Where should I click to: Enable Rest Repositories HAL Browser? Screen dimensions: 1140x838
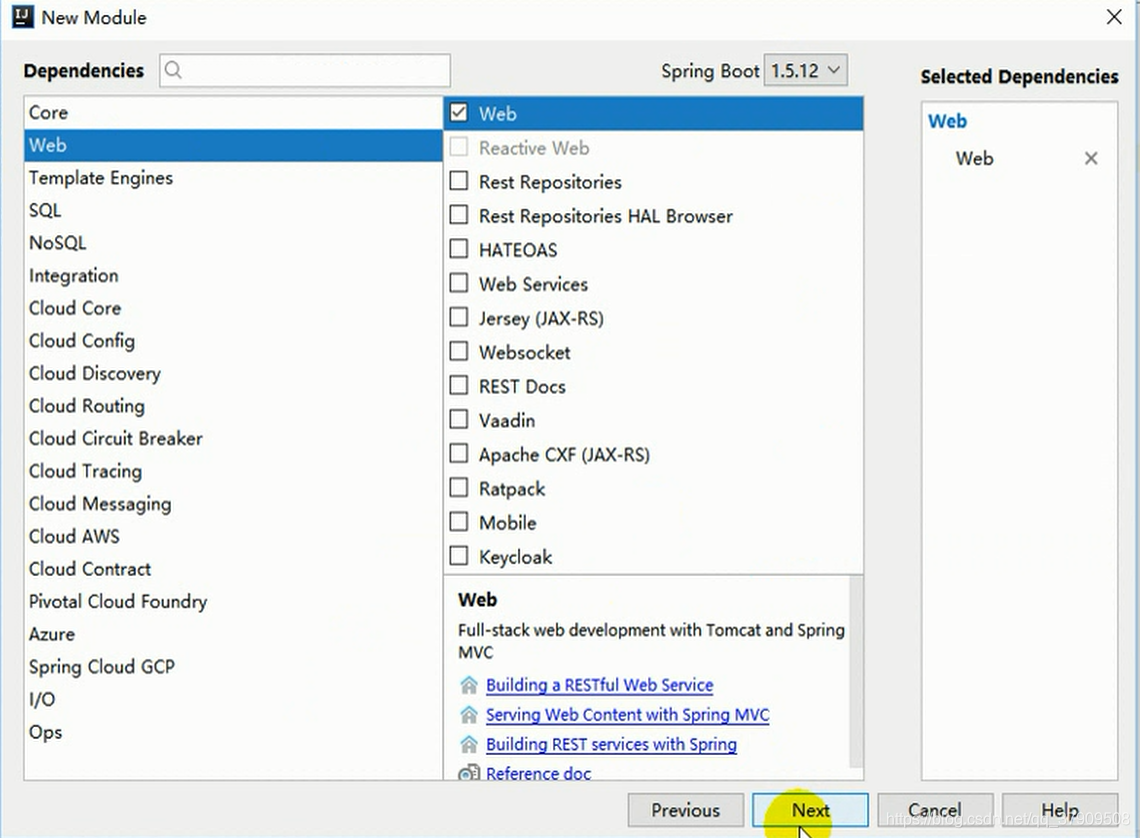point(459,215)
